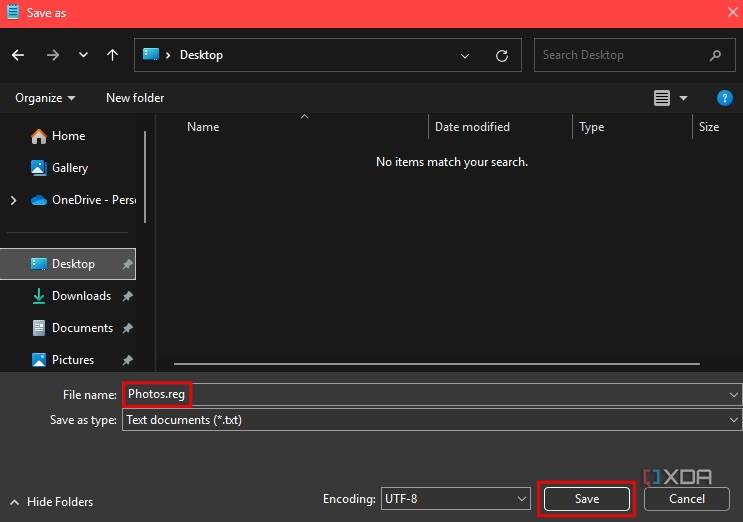Screen dimensions: 743x522
Task: Open Gallery in the navigation pane
Action: coord(70,168)
